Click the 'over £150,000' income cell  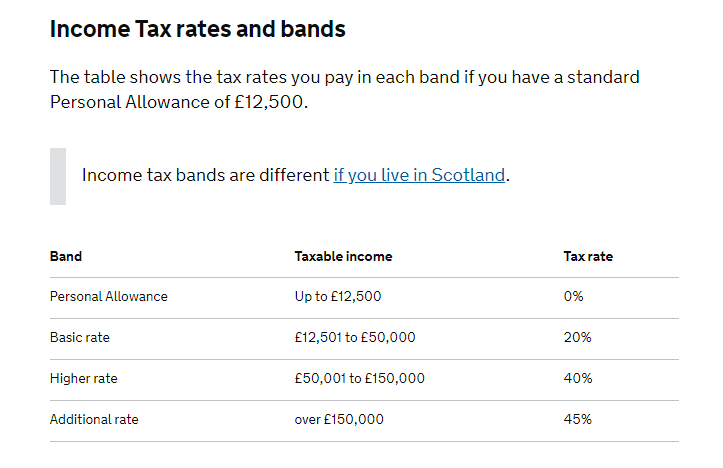(x=339, y=420)
